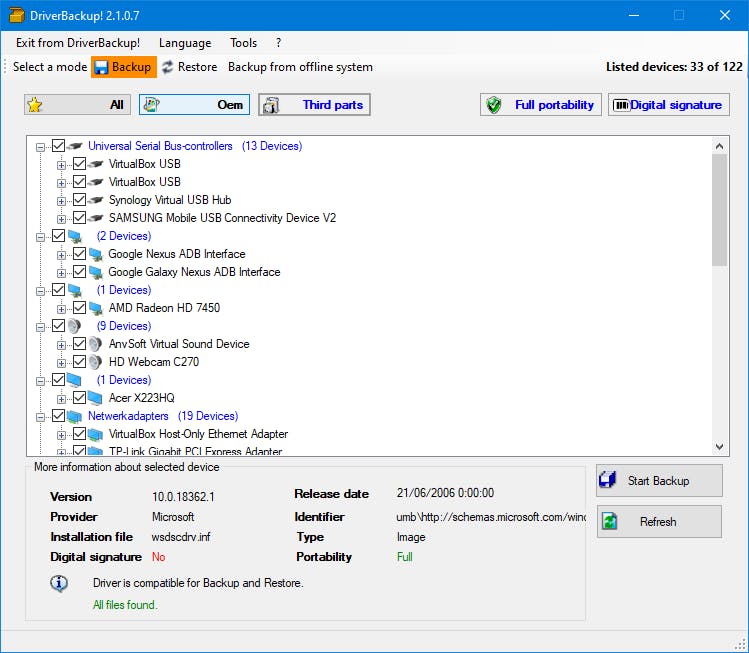Click the Start Backup button
The width and height of the screenshot is (749, 653).
[659, 480]
